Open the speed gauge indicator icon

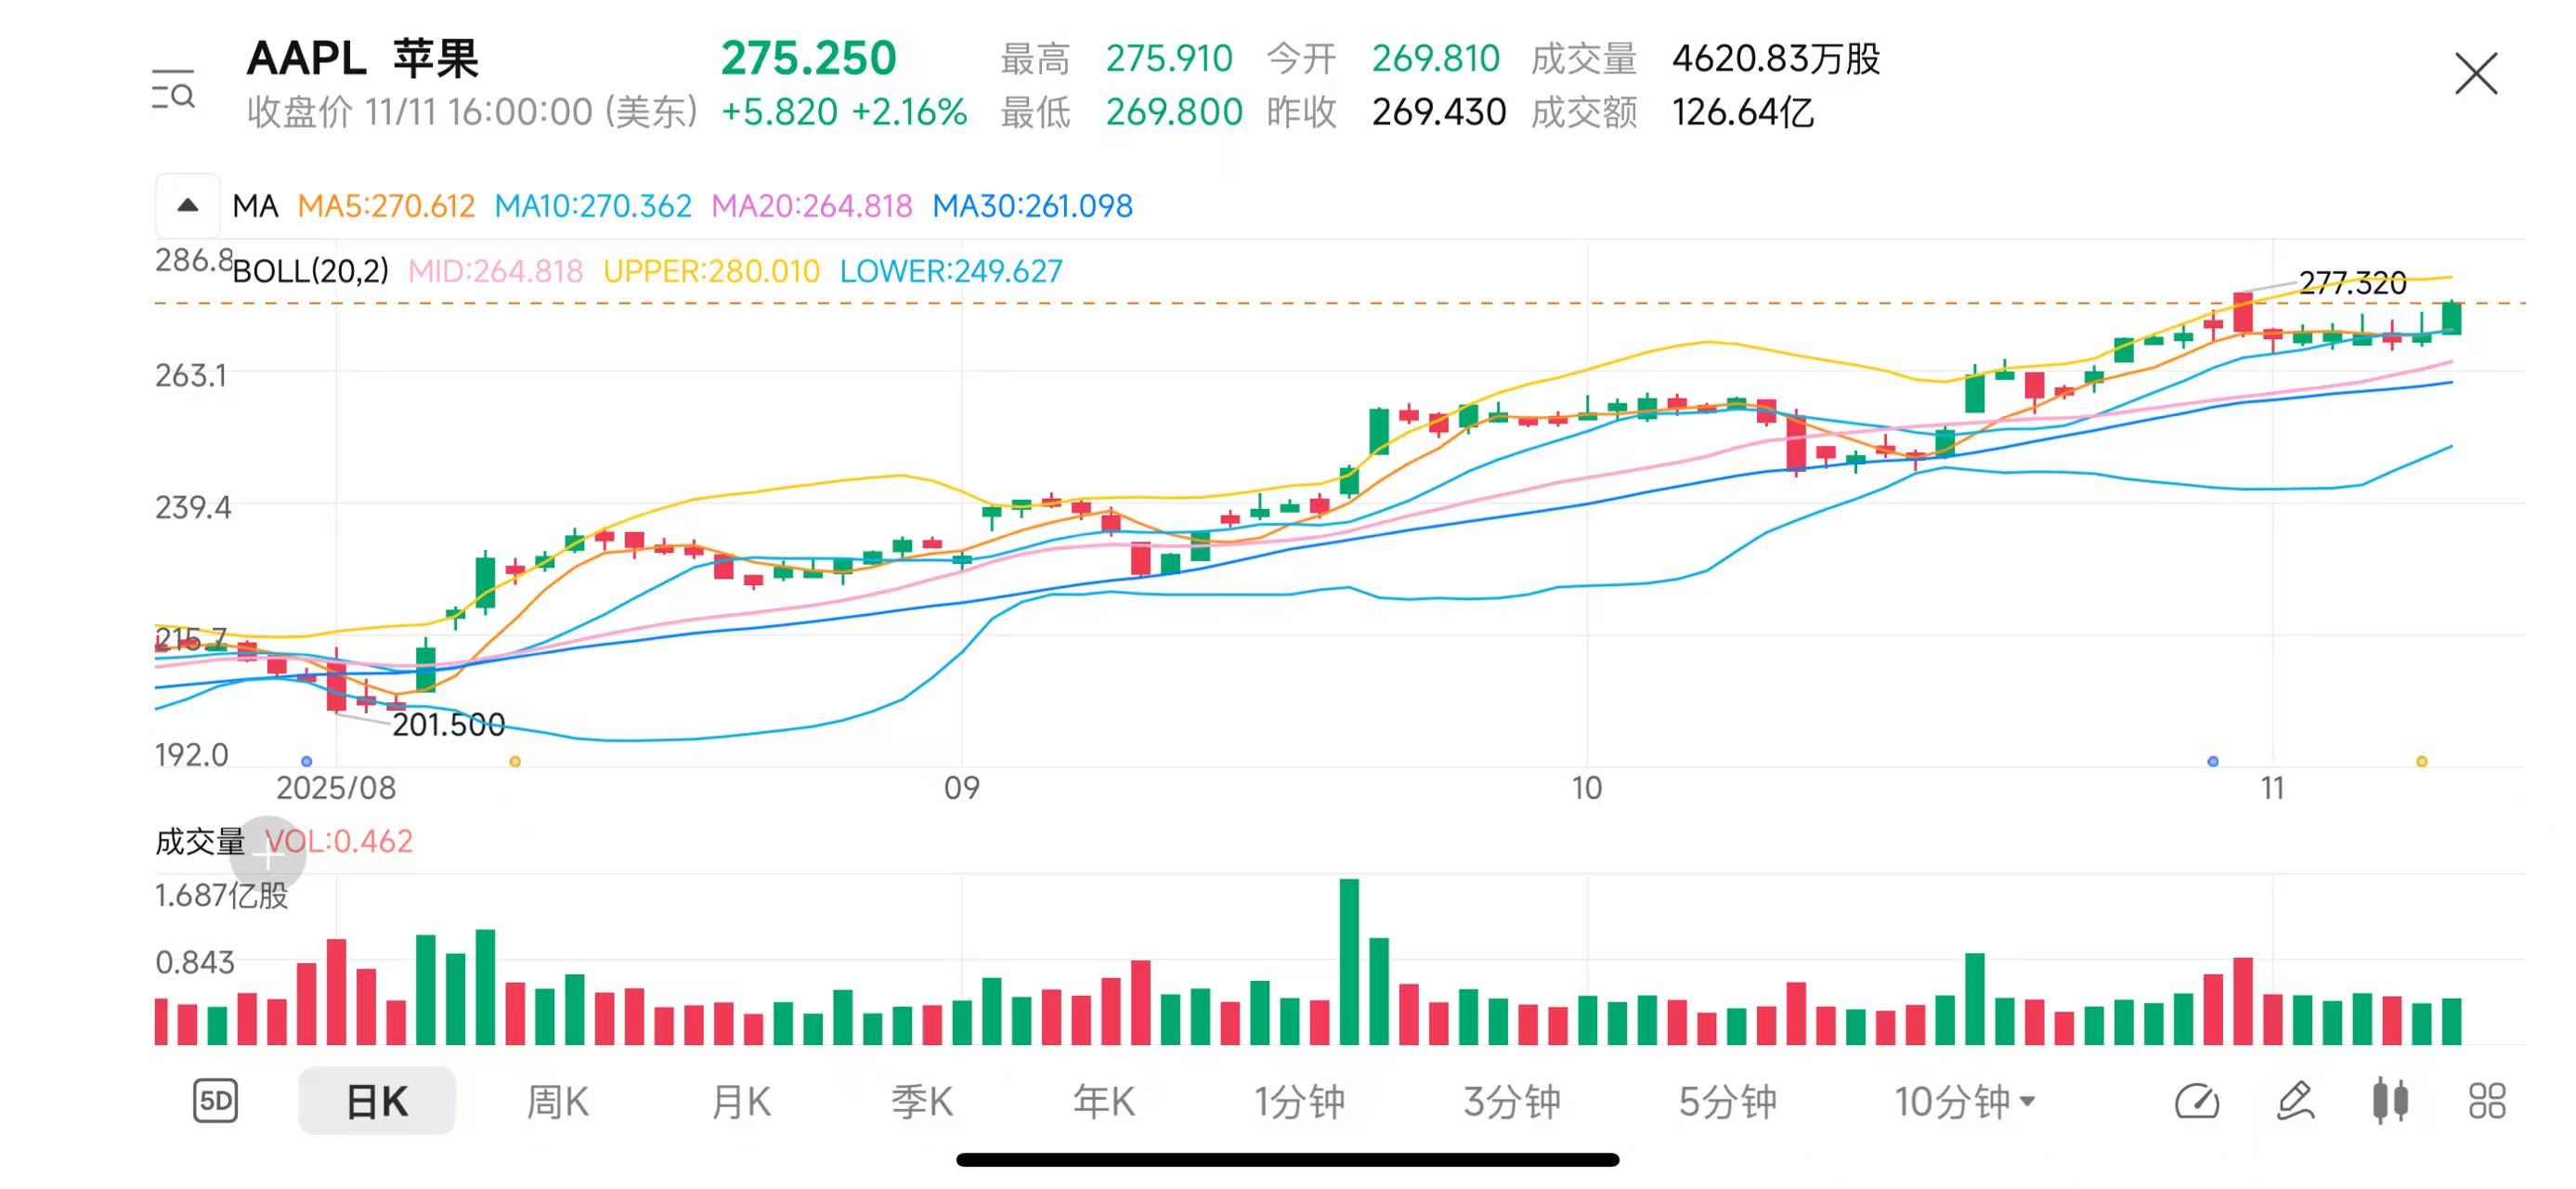click(x=2196, y=1100)
